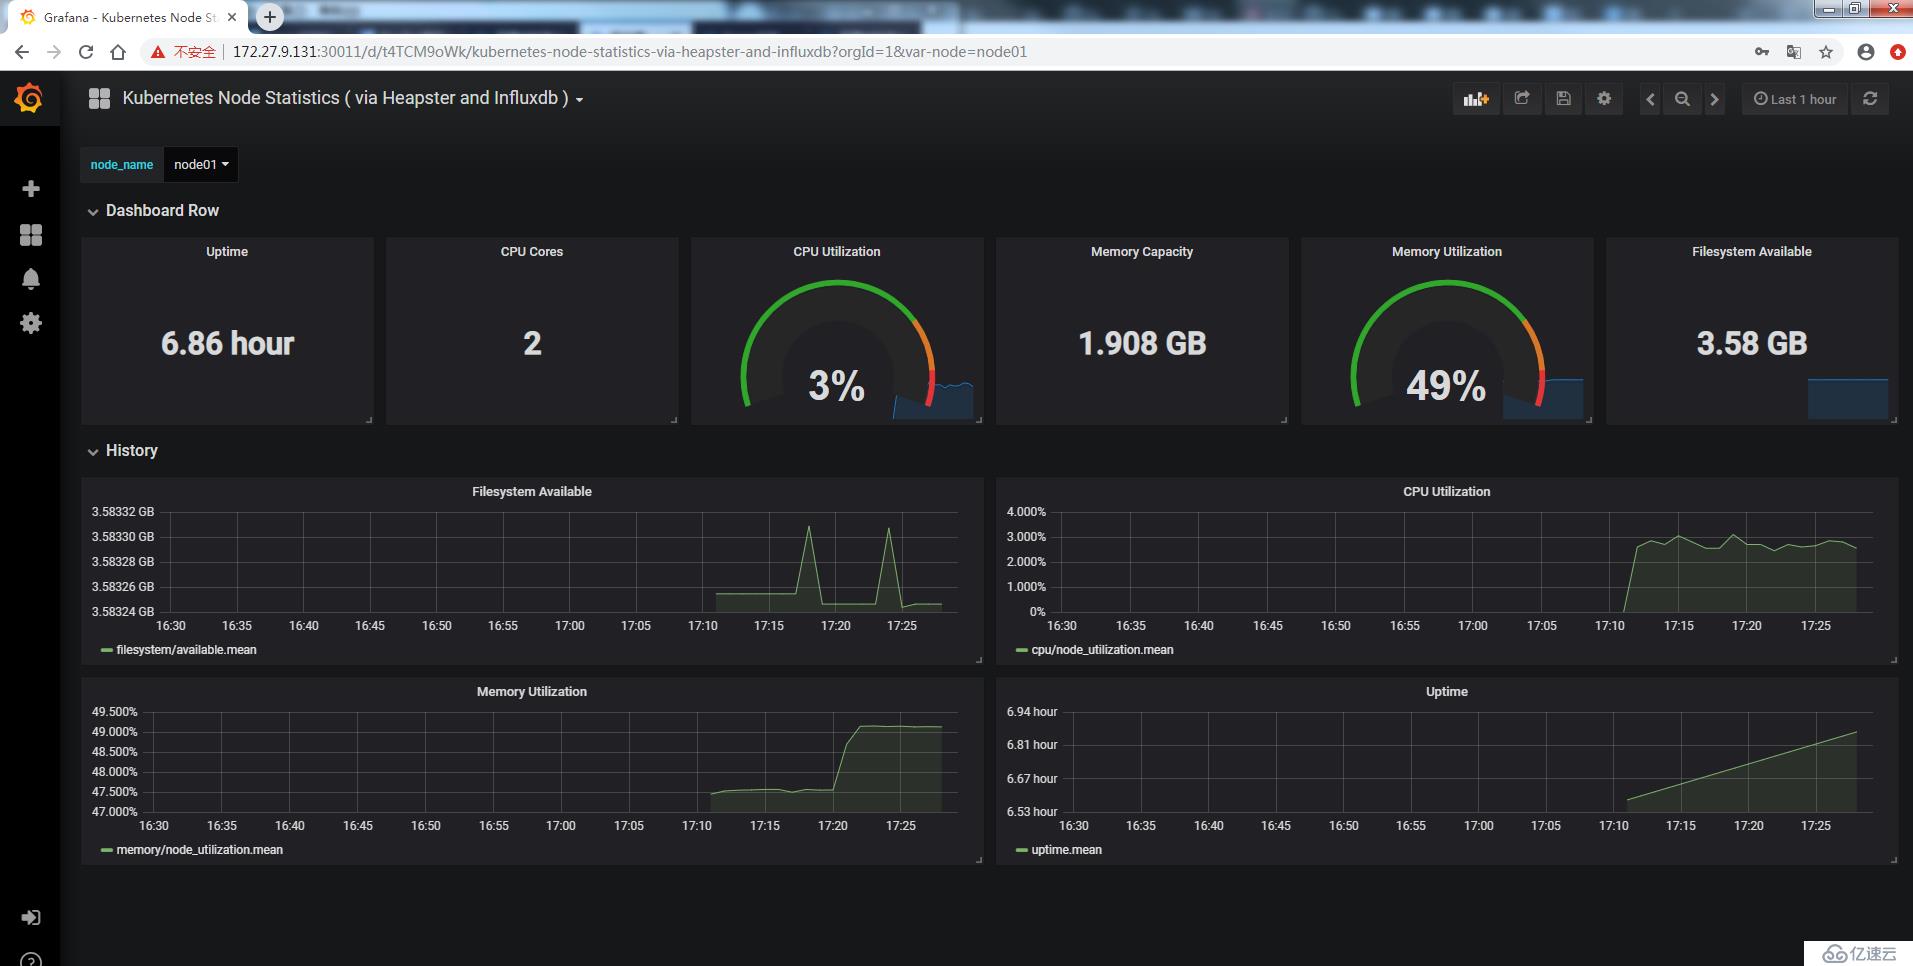Click the 1.908 GB memory capacity value
This screenshot has width=1913, height=966.
1142,344
